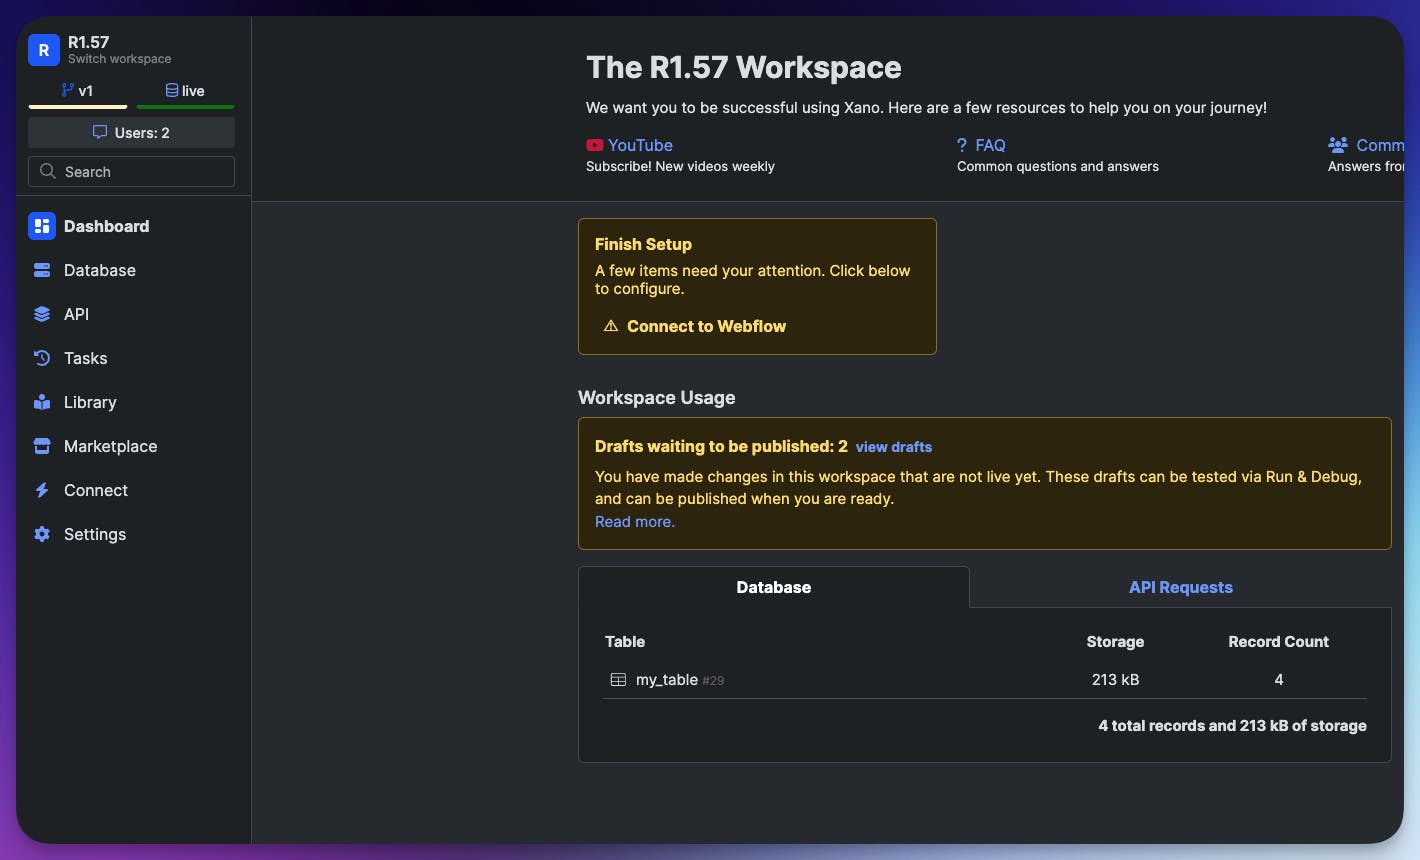Click Drafts waiting to be published text
The width and height of the screenshot is (1420, 860).
pos(721,446)
